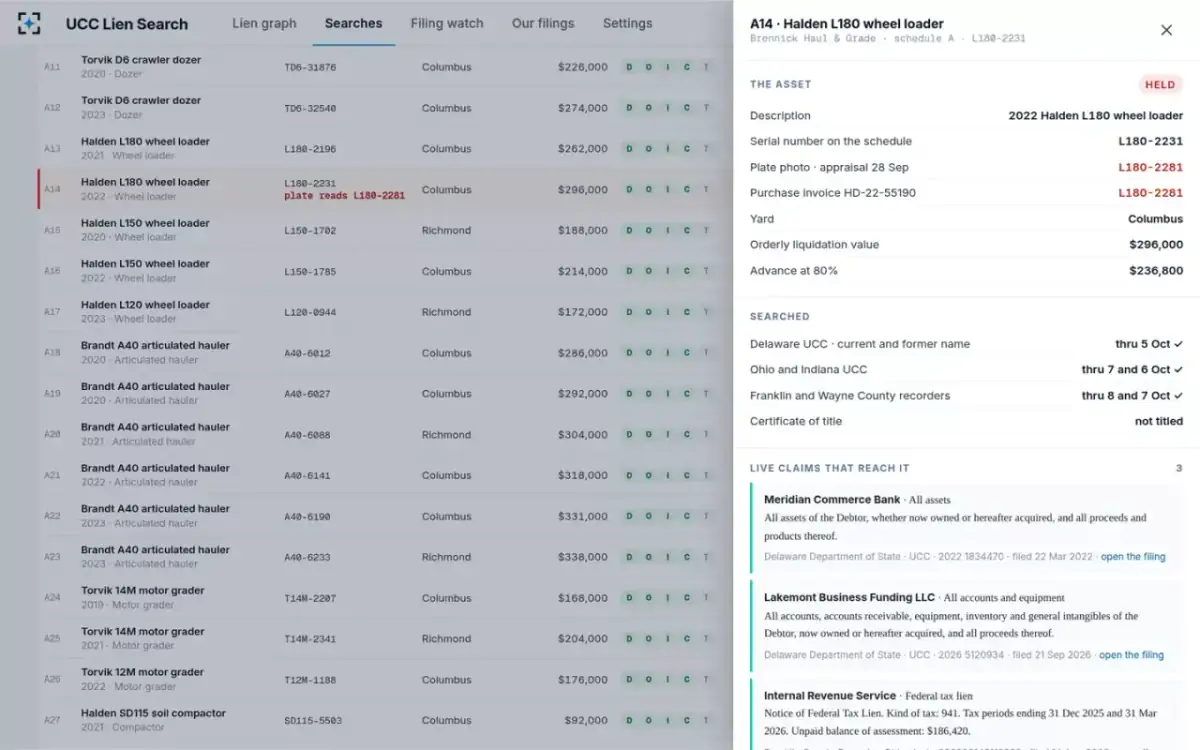Click the I badge in row A13
1200x750 pixels.
(668, 149)
